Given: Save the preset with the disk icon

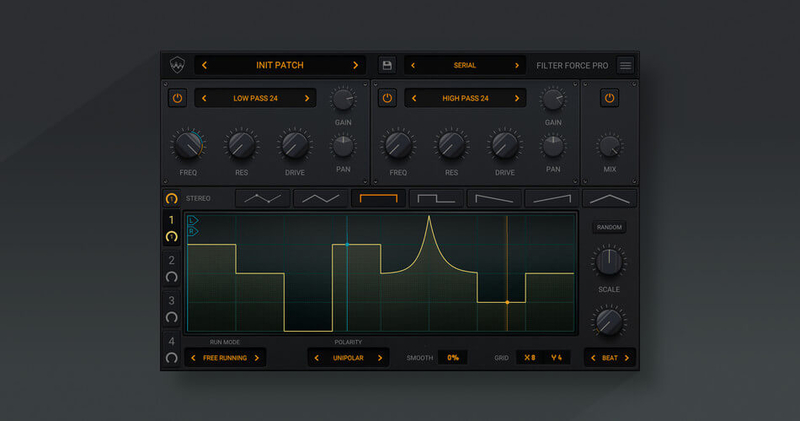Looking at the screenshot, I should point(387,65).
